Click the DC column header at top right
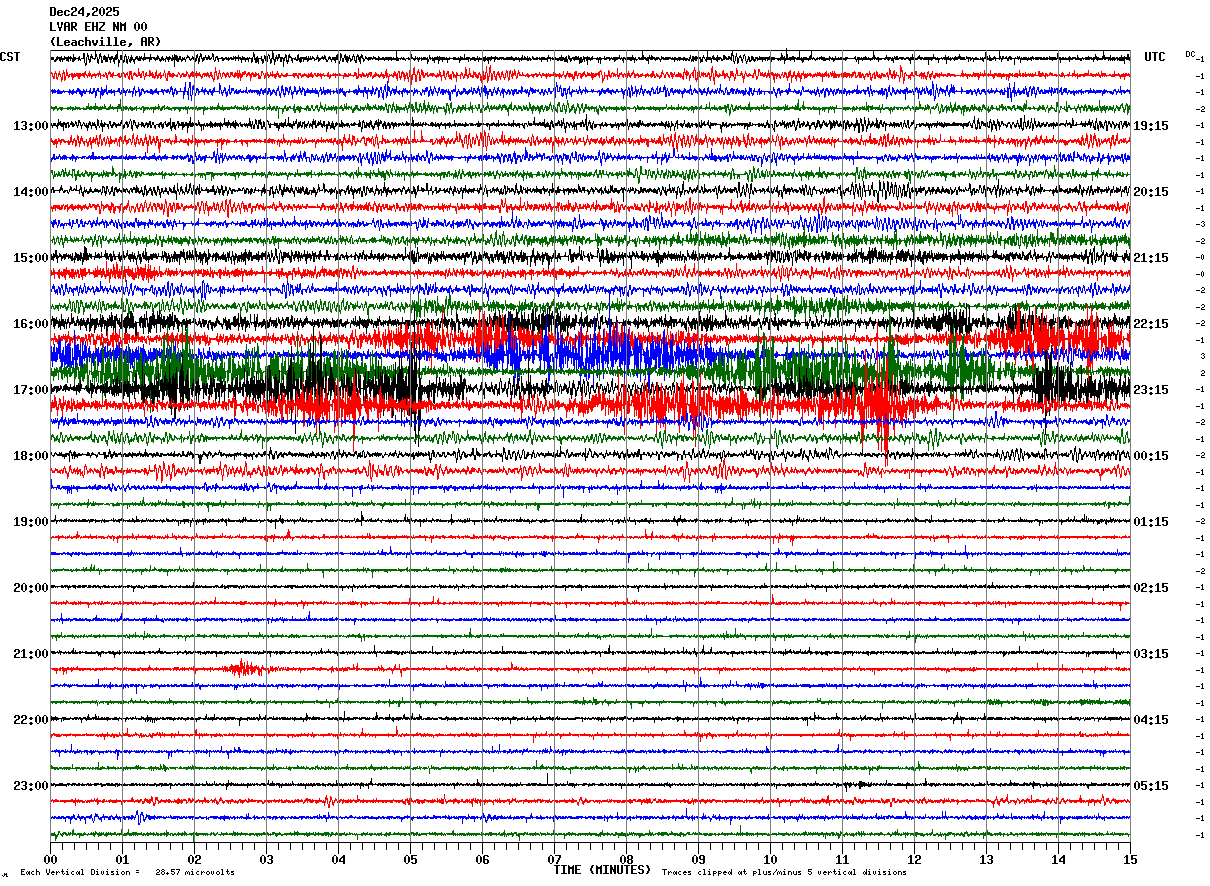The image size is (1210, 886). pos(1190,54)
